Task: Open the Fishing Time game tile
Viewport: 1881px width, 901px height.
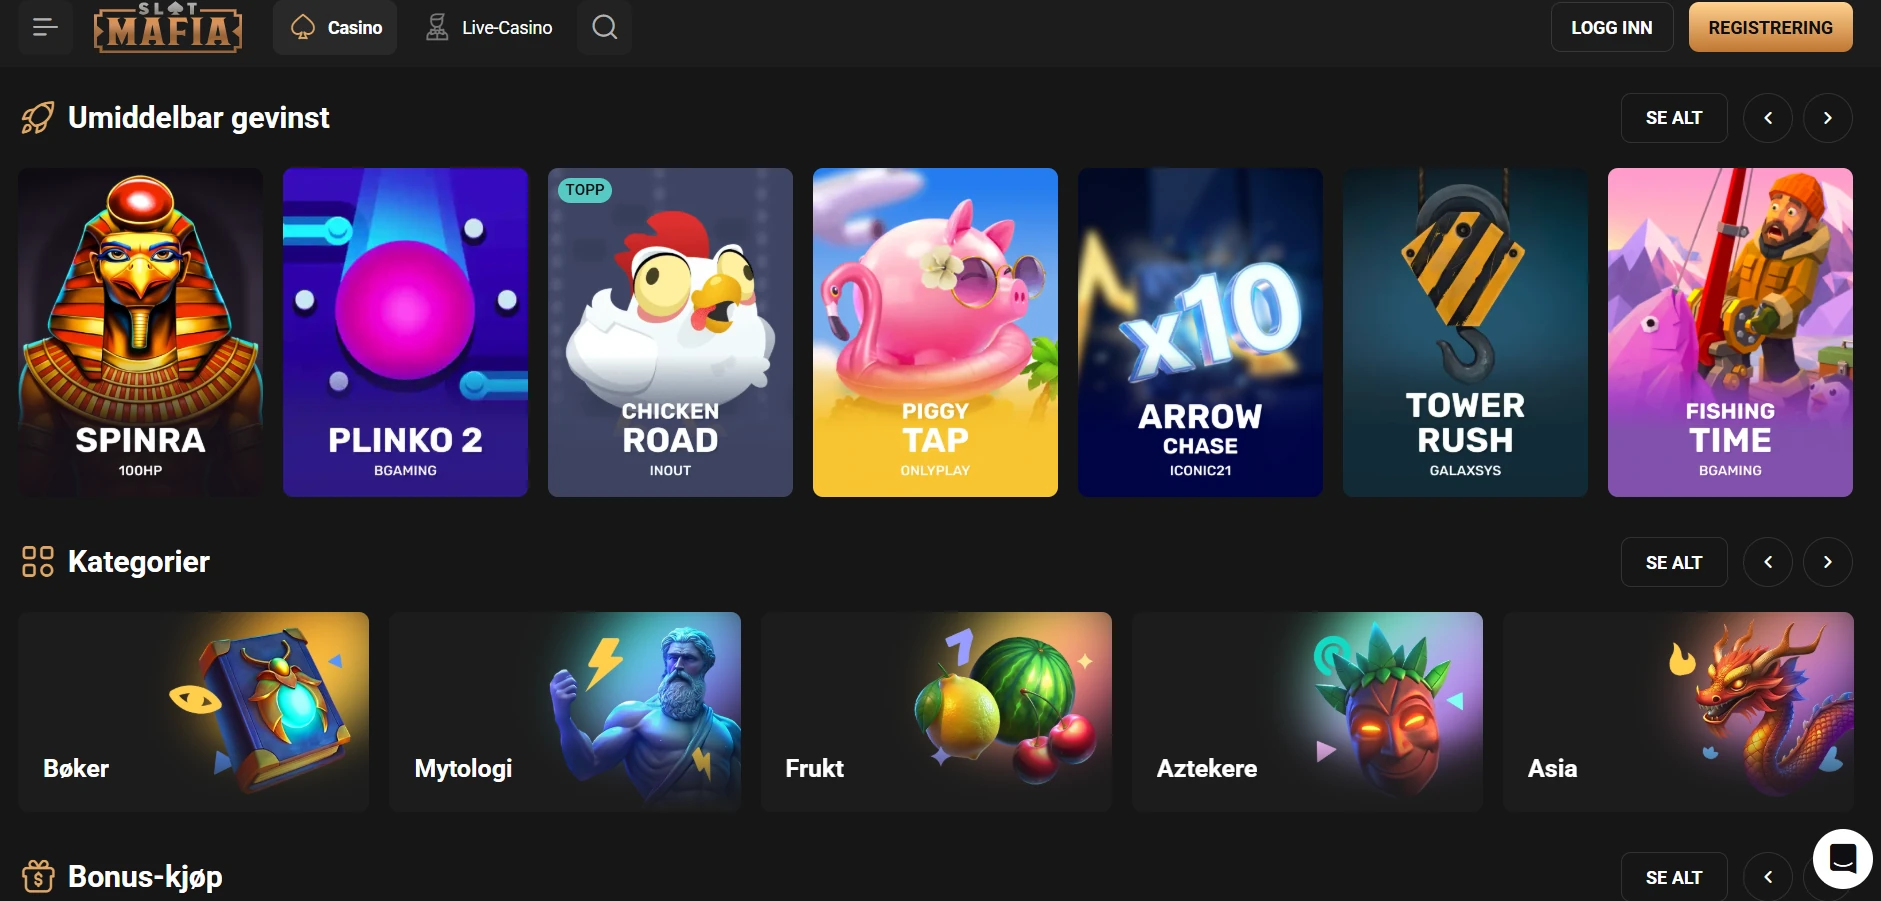Action: point(1730,332)
